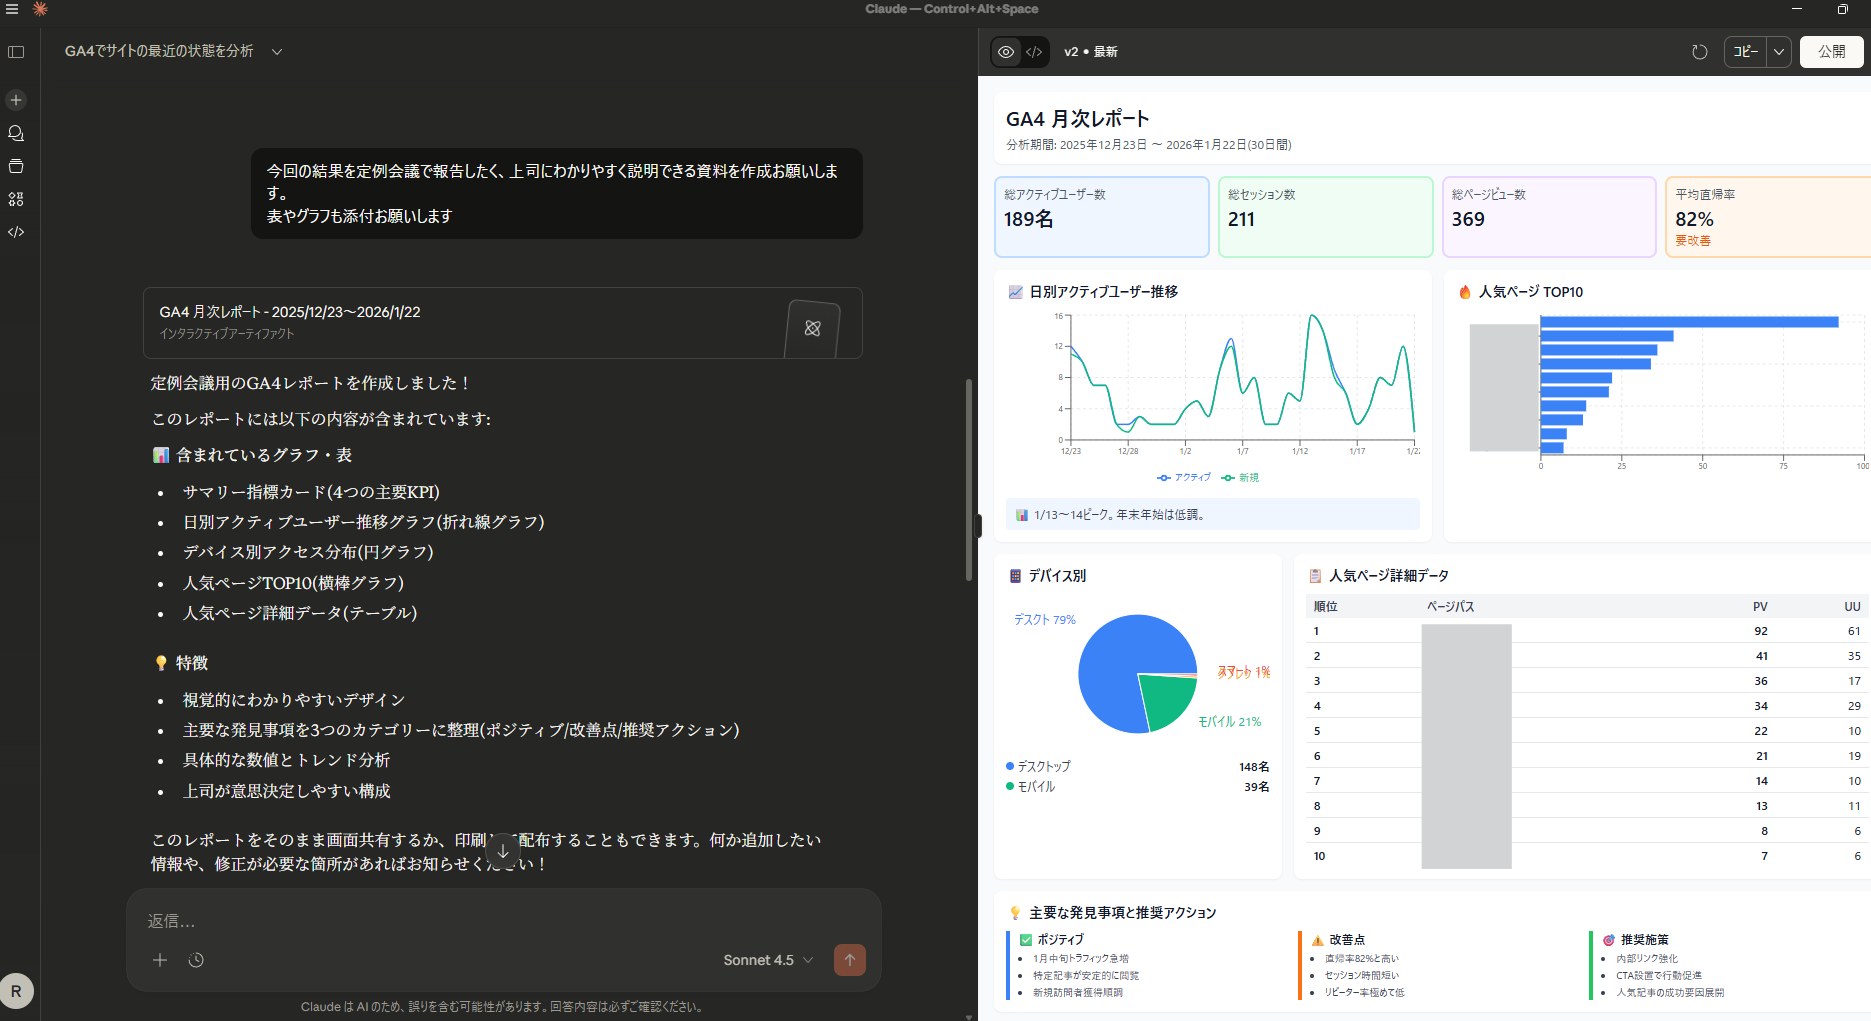
Task: Select table row with PV 41
Action: coord(1588,656)
